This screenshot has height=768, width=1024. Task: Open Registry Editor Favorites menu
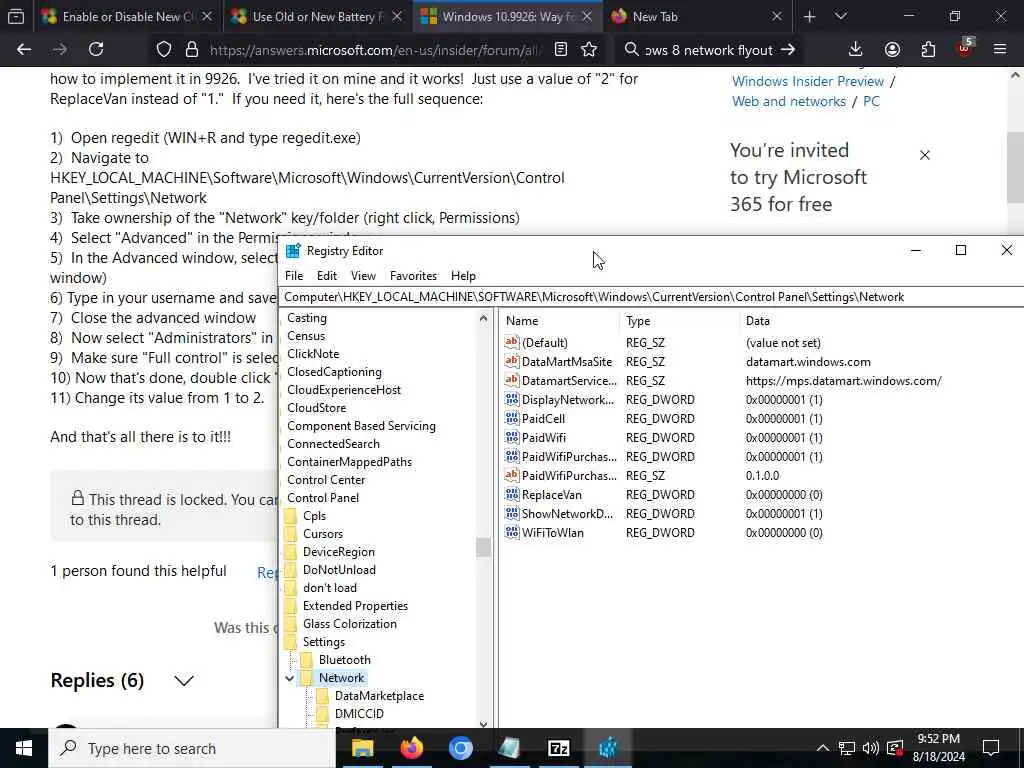413,276
